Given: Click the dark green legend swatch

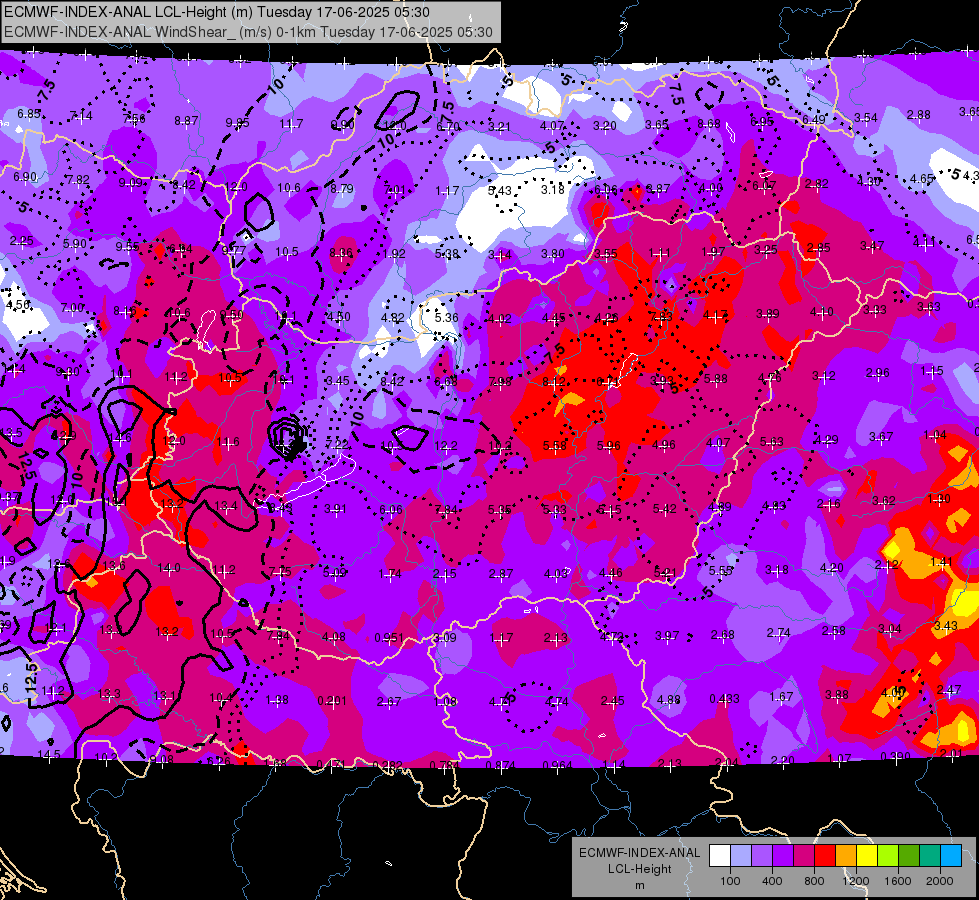Looking at the screenshot, I should pyautogui.click(x=909, y=855).
